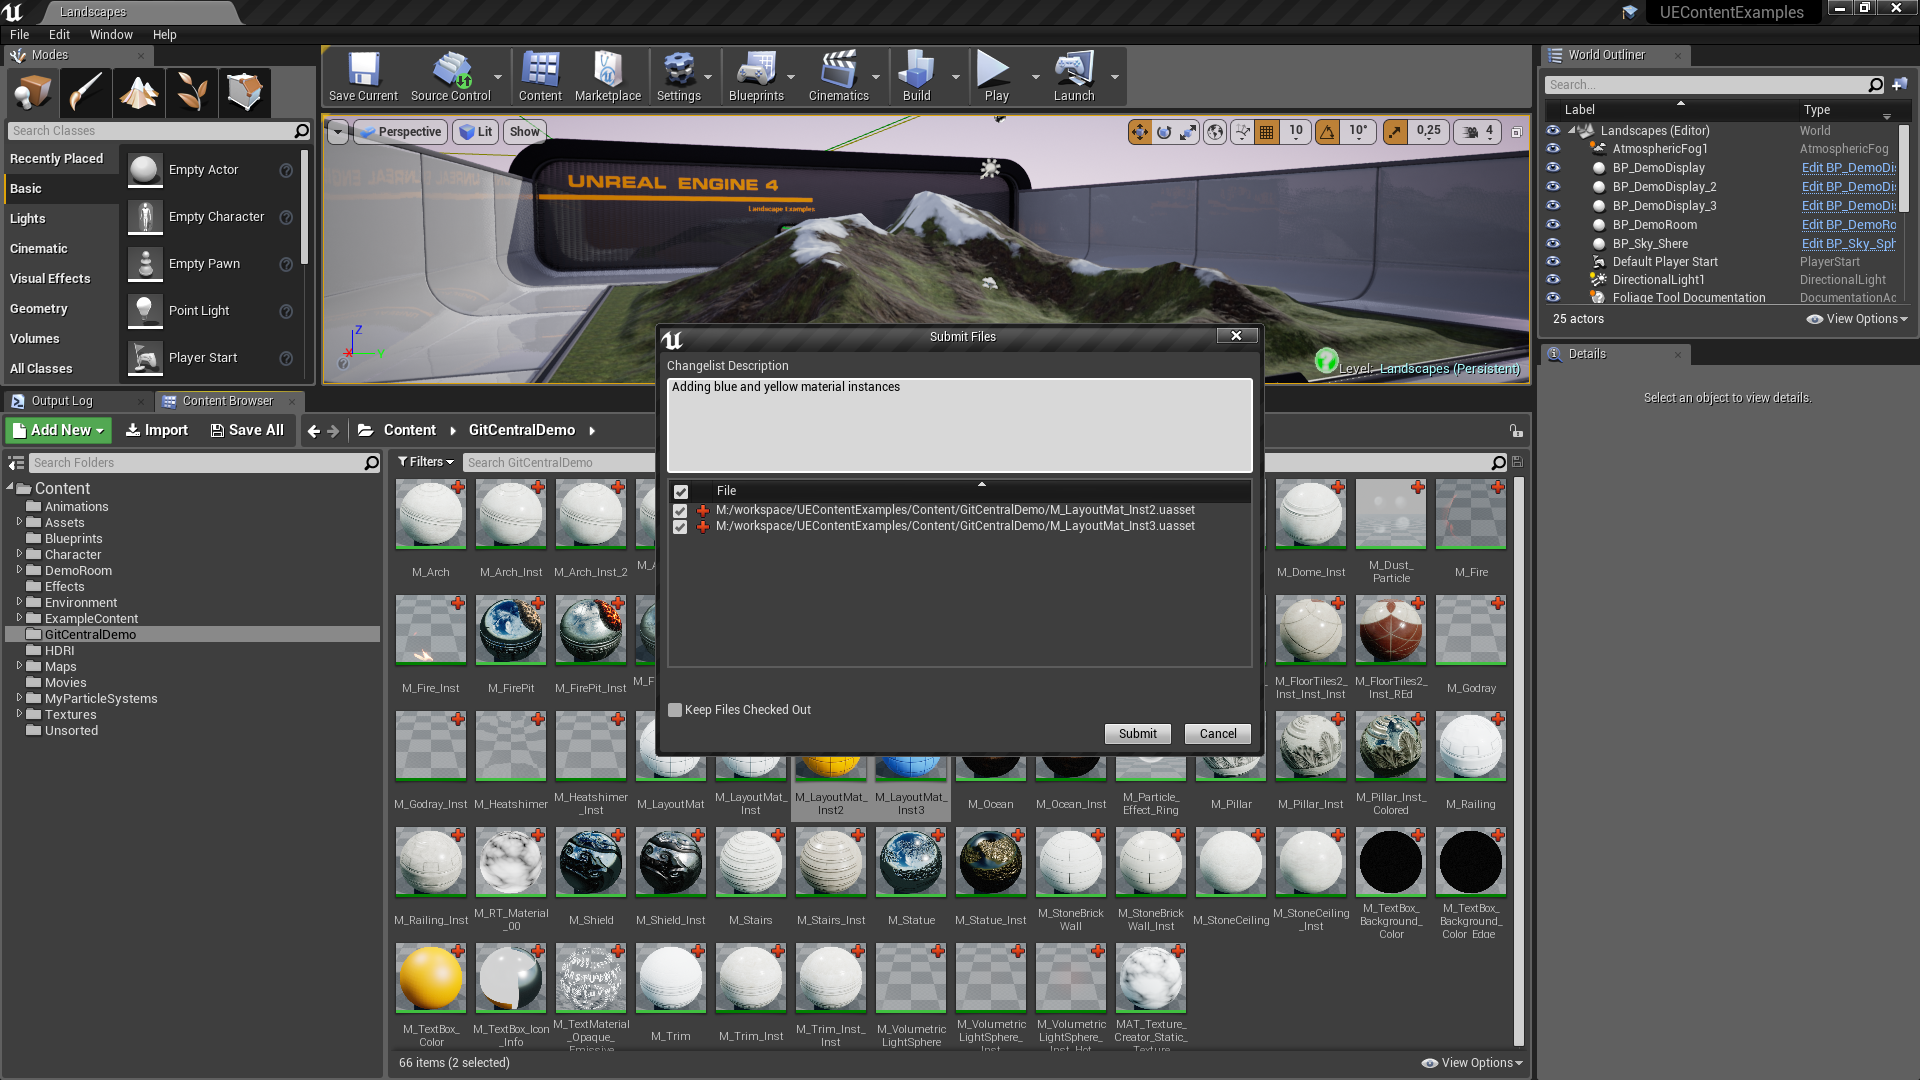Expand the Environment folder in the tree

pyautogui.click(x=19, y=603)
